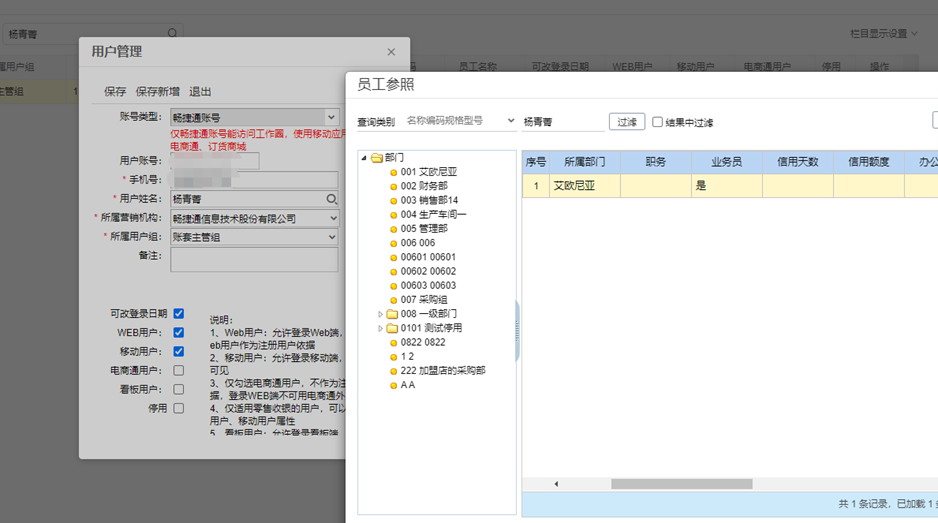Close the 用户管理 dialog with X
Image resolution: width=938 pixels, height=523 pixels.
pyautogui.click(x=391, y=52)
